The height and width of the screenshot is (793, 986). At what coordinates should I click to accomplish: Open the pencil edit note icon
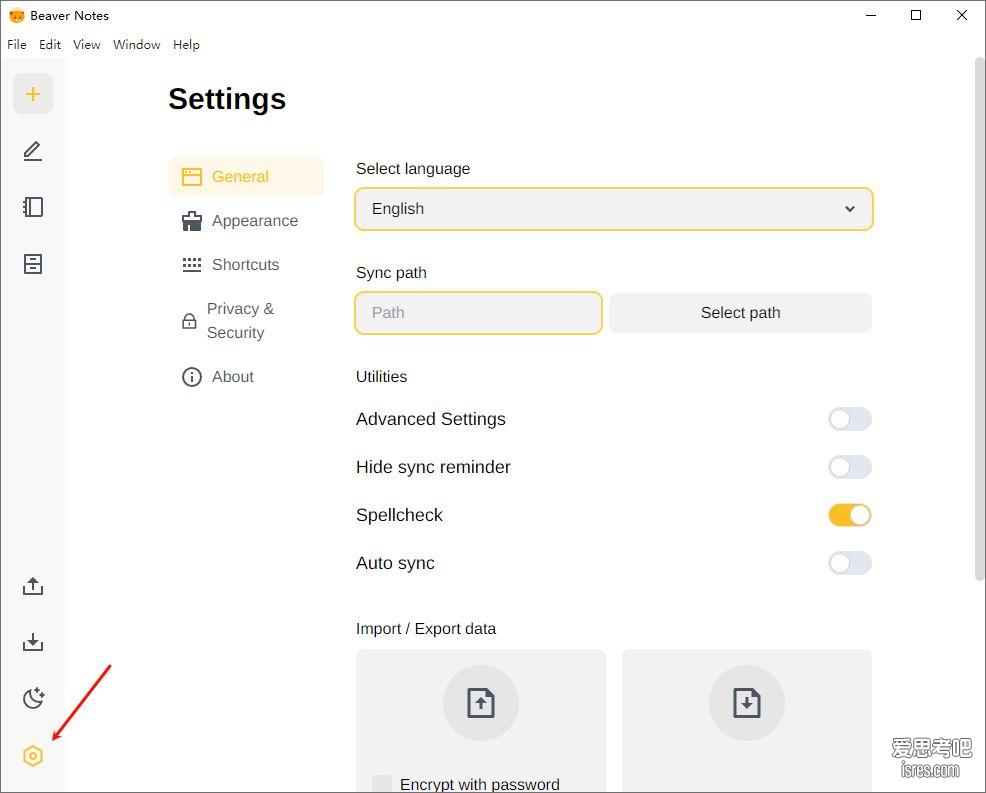click(33, 151)
